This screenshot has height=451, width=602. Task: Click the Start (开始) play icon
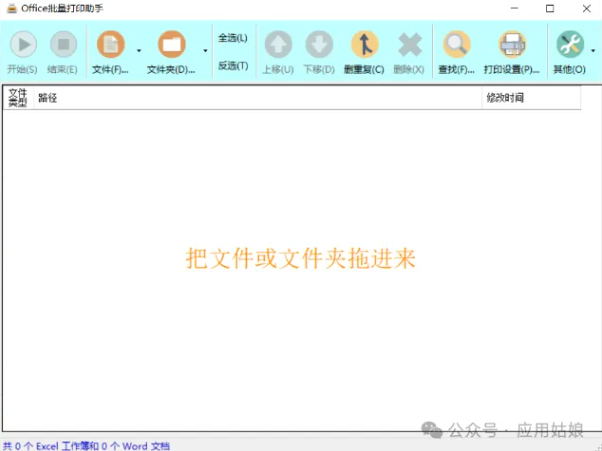pyautogui.click(x=22, y=45)
